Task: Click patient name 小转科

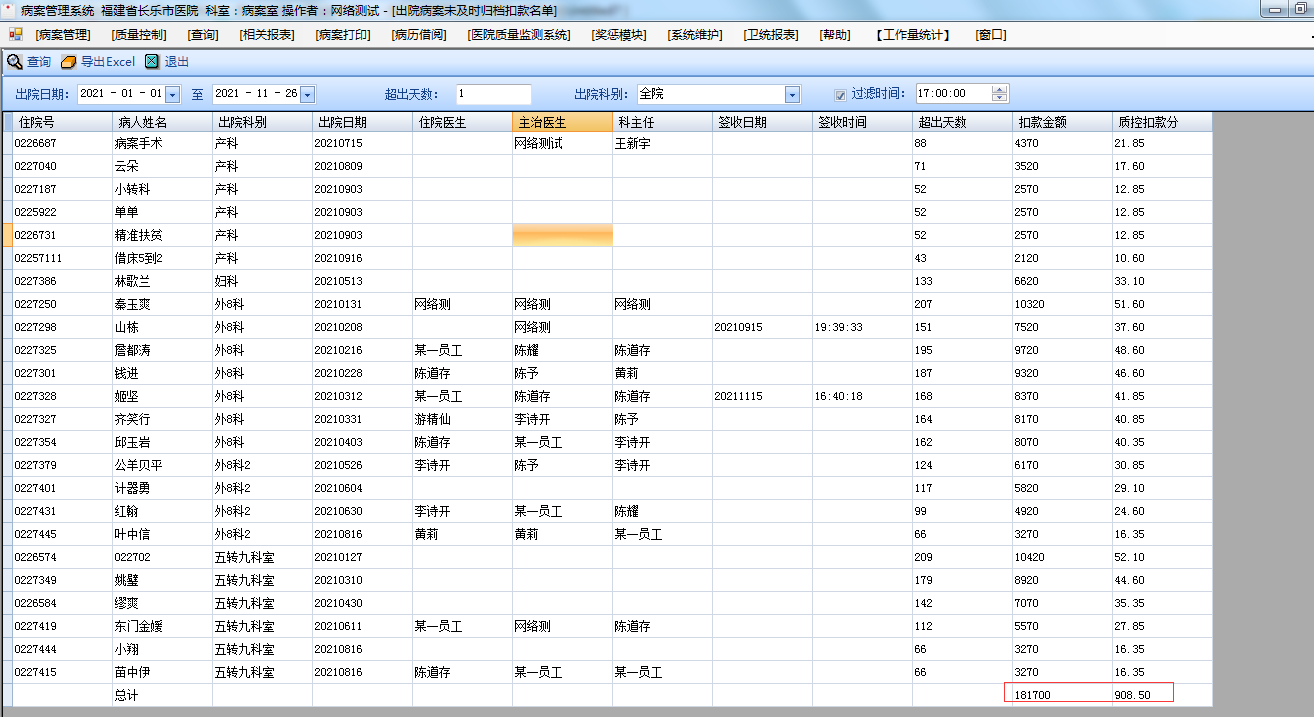Action: 132,189
